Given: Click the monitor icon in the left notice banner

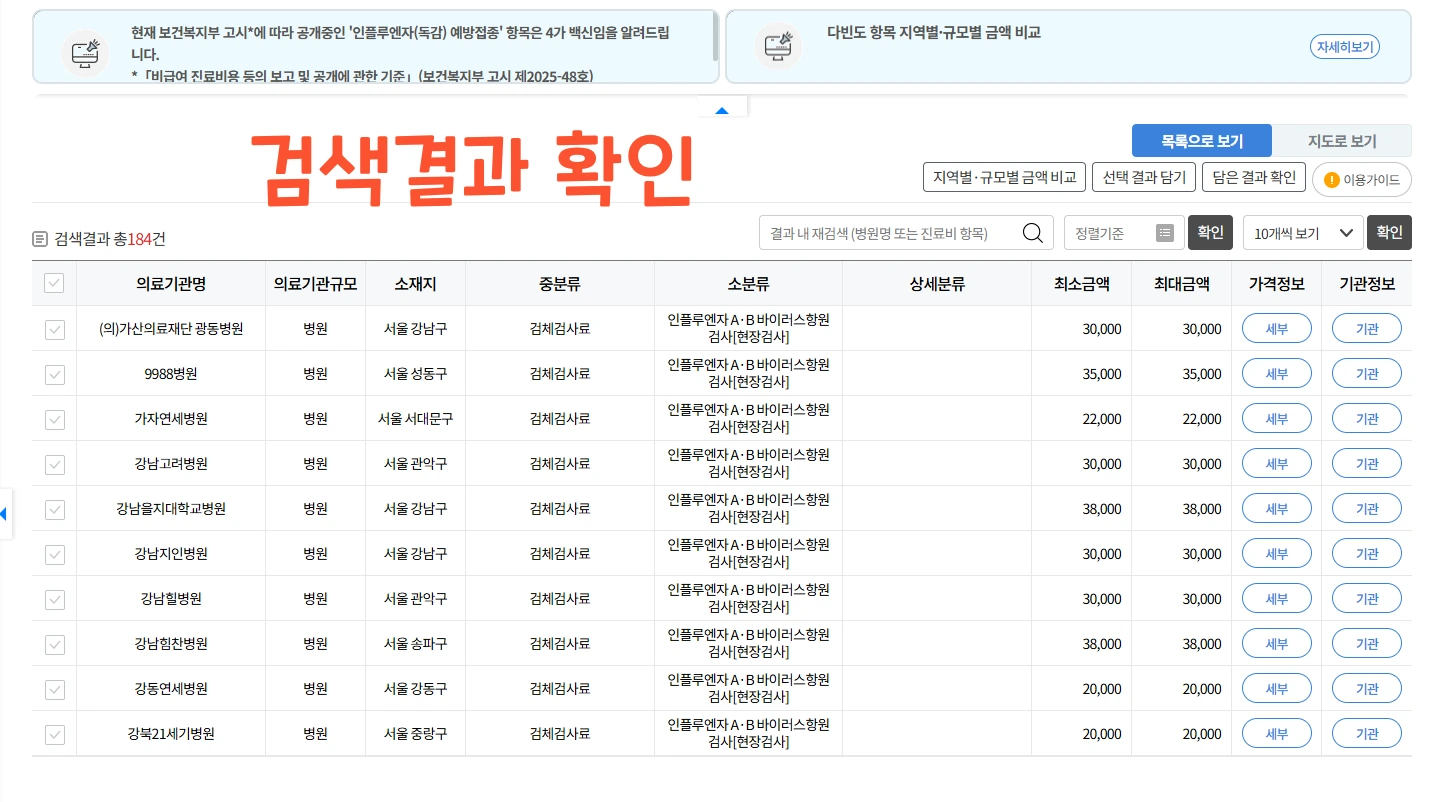Looking at the screenshot, I should click(x=85, y=54).
